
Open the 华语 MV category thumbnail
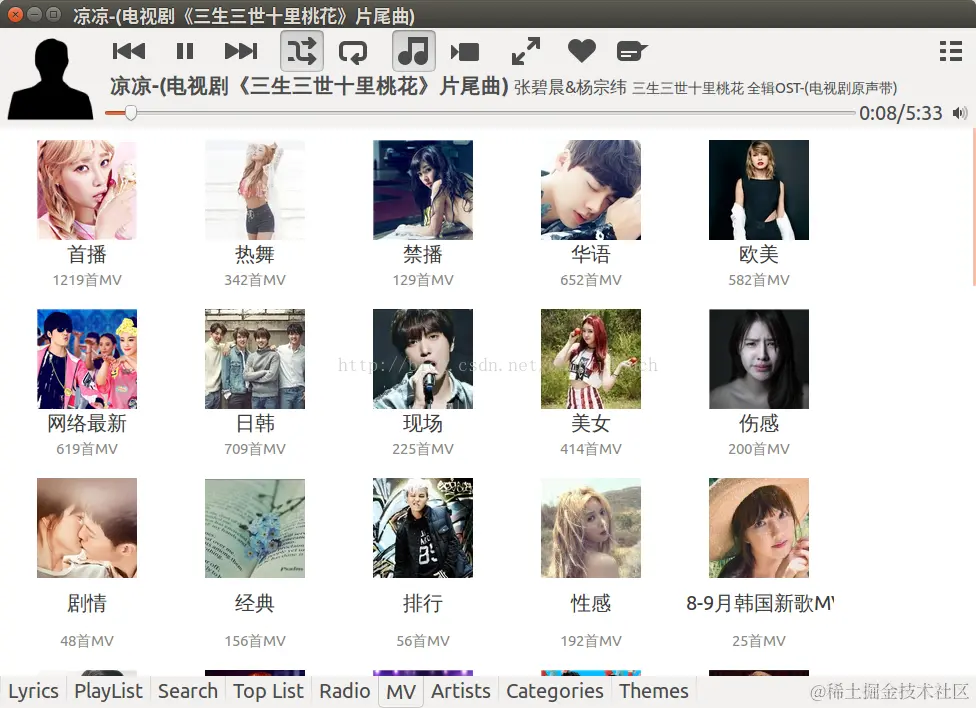(x=591, y=190)
